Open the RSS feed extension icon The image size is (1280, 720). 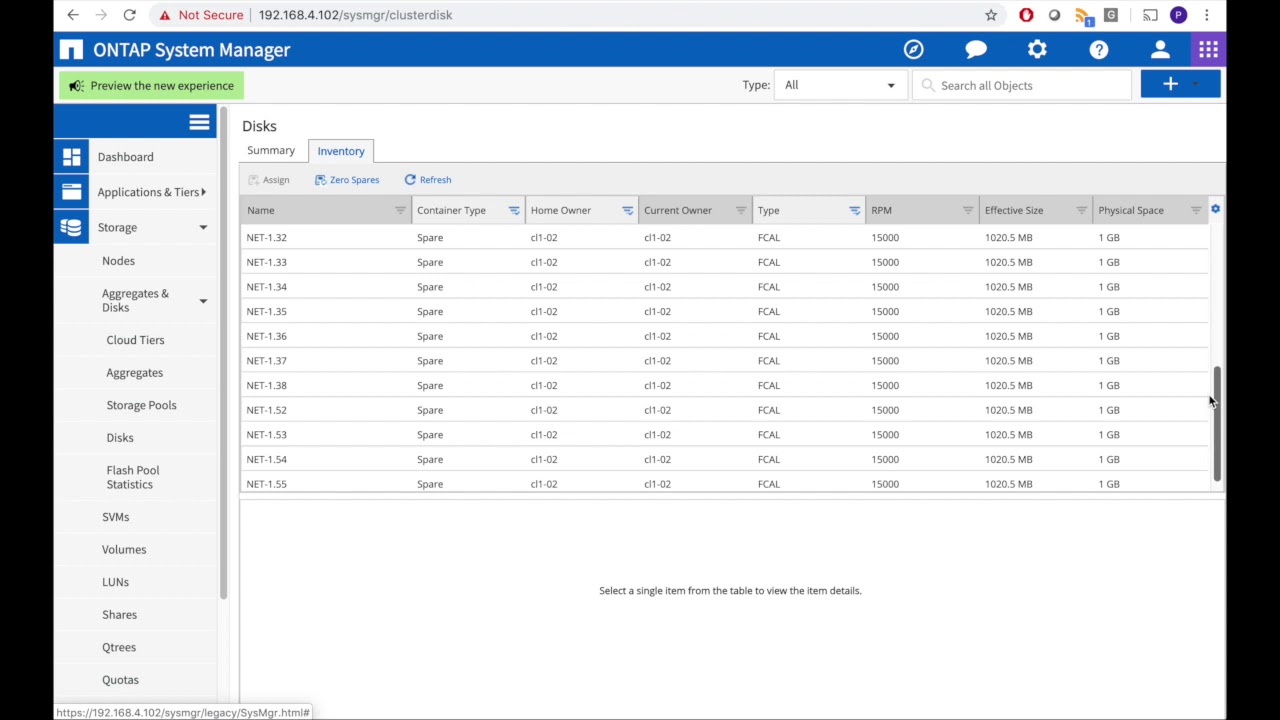coord(1083,15)
